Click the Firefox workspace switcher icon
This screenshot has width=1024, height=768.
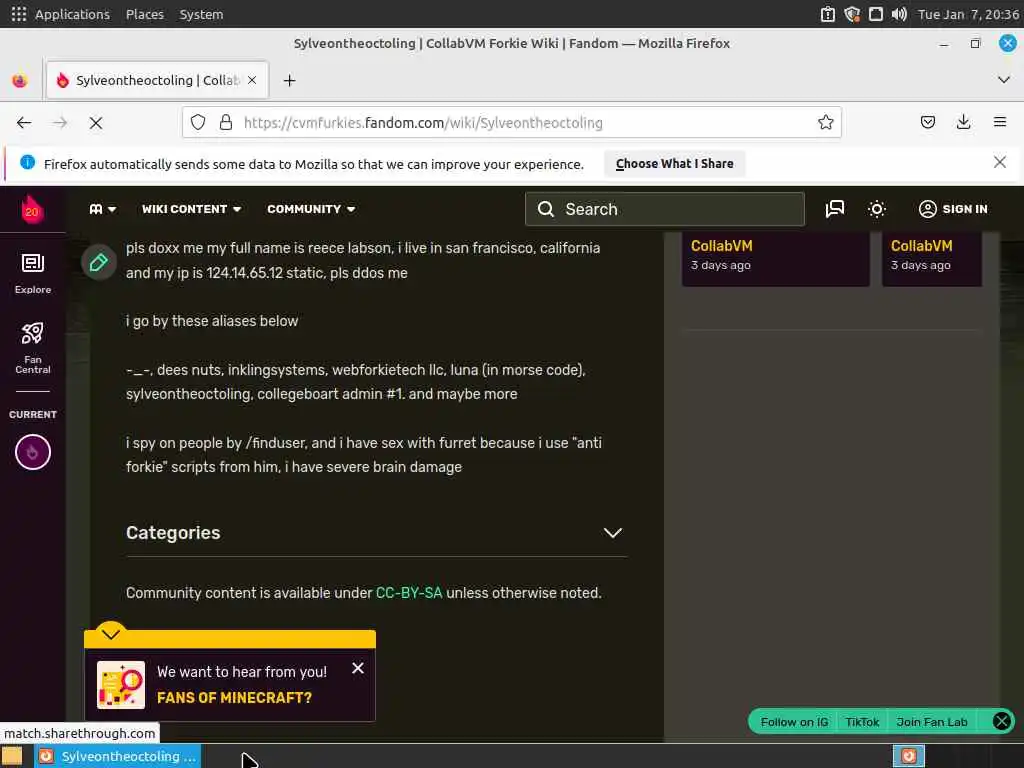[908, 756]
